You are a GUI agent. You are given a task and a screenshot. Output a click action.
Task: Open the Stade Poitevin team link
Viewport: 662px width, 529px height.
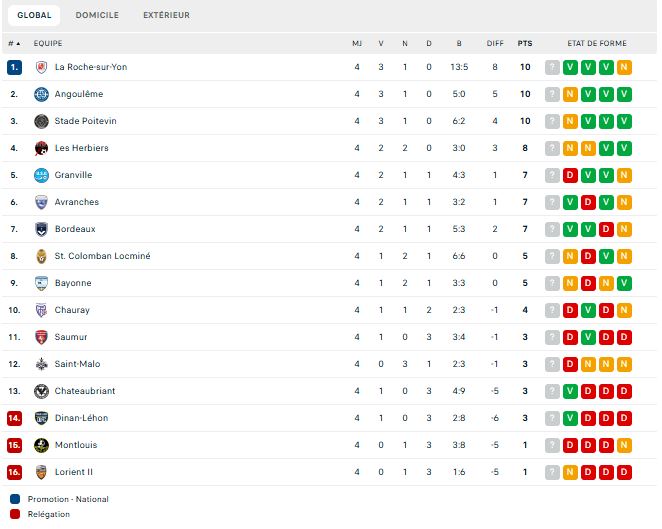(x=85, y=121)
